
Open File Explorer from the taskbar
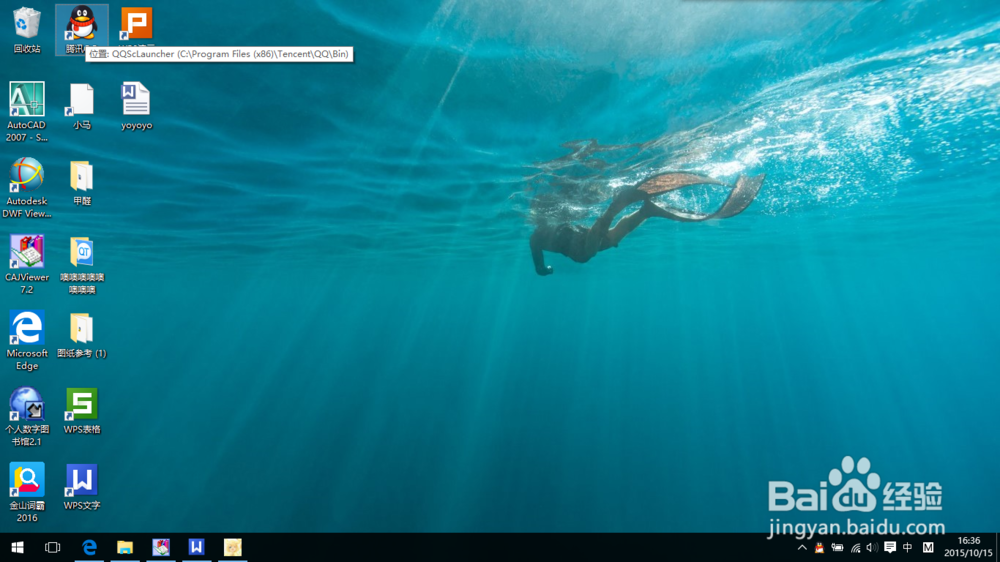coord(125,547)
